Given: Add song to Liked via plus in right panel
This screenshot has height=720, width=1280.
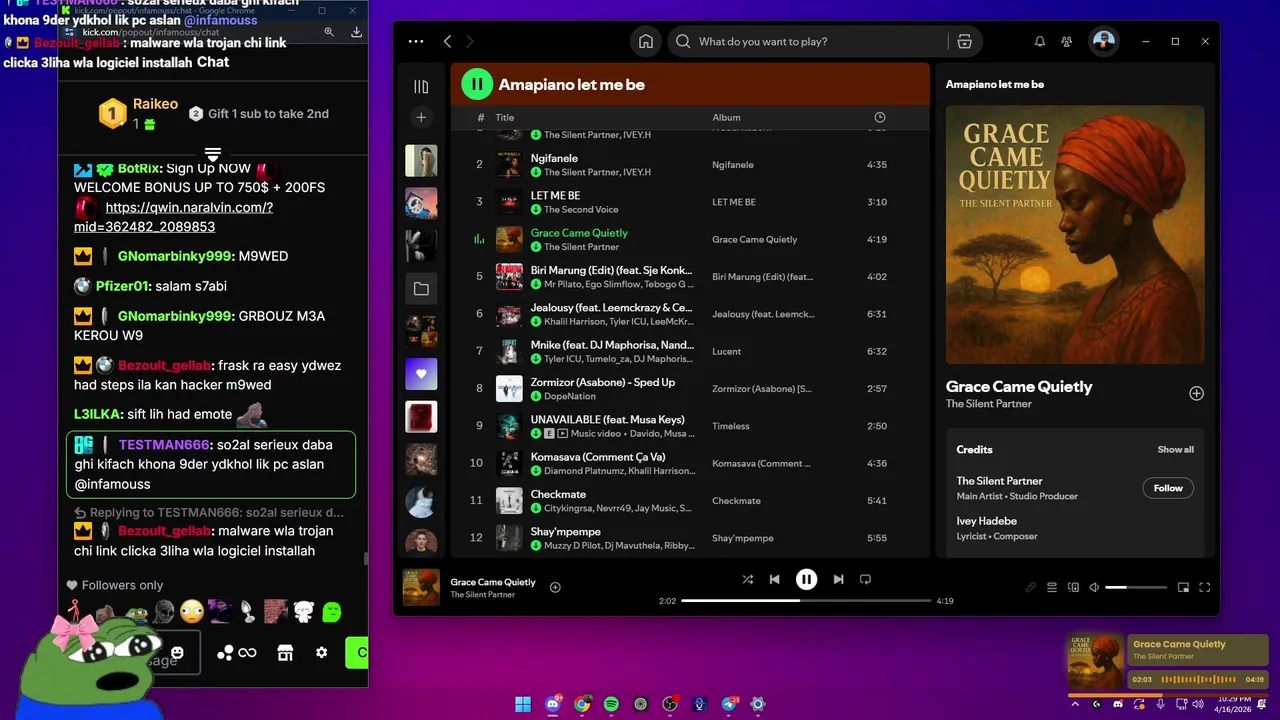Looking at the screenshot, I should pyautogui.click(x=1196, y=393).
